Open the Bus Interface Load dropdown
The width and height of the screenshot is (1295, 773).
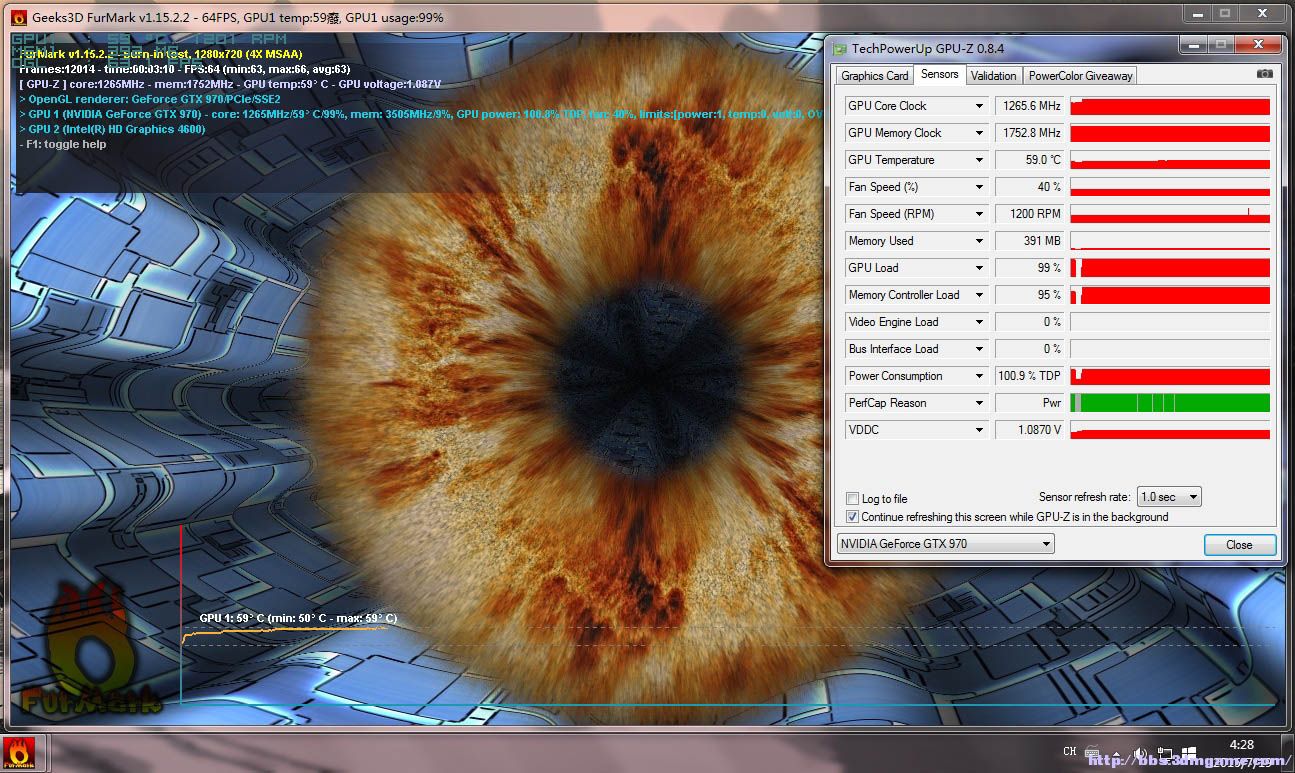click(x=979, y=349)
